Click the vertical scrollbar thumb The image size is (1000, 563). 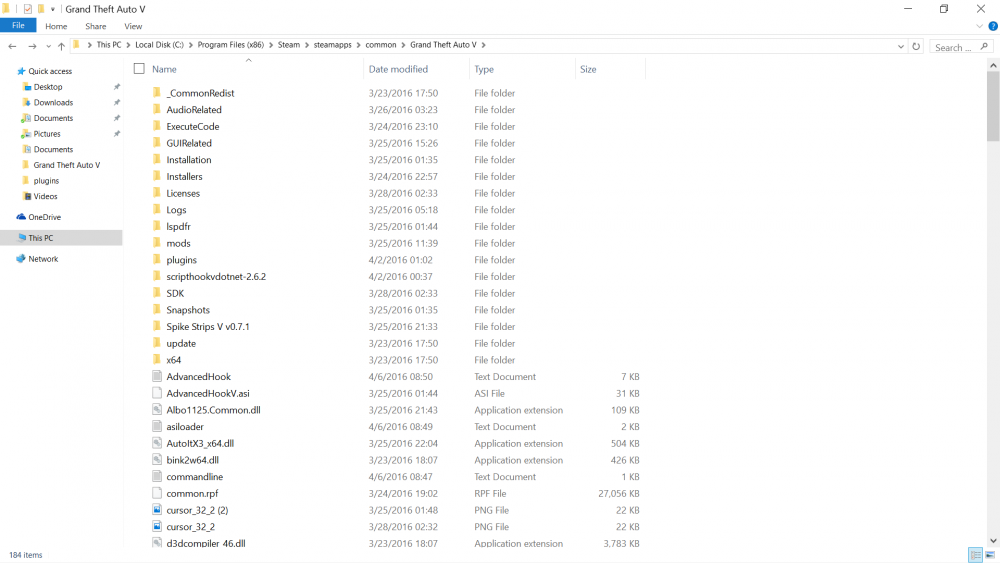point(993,105)
